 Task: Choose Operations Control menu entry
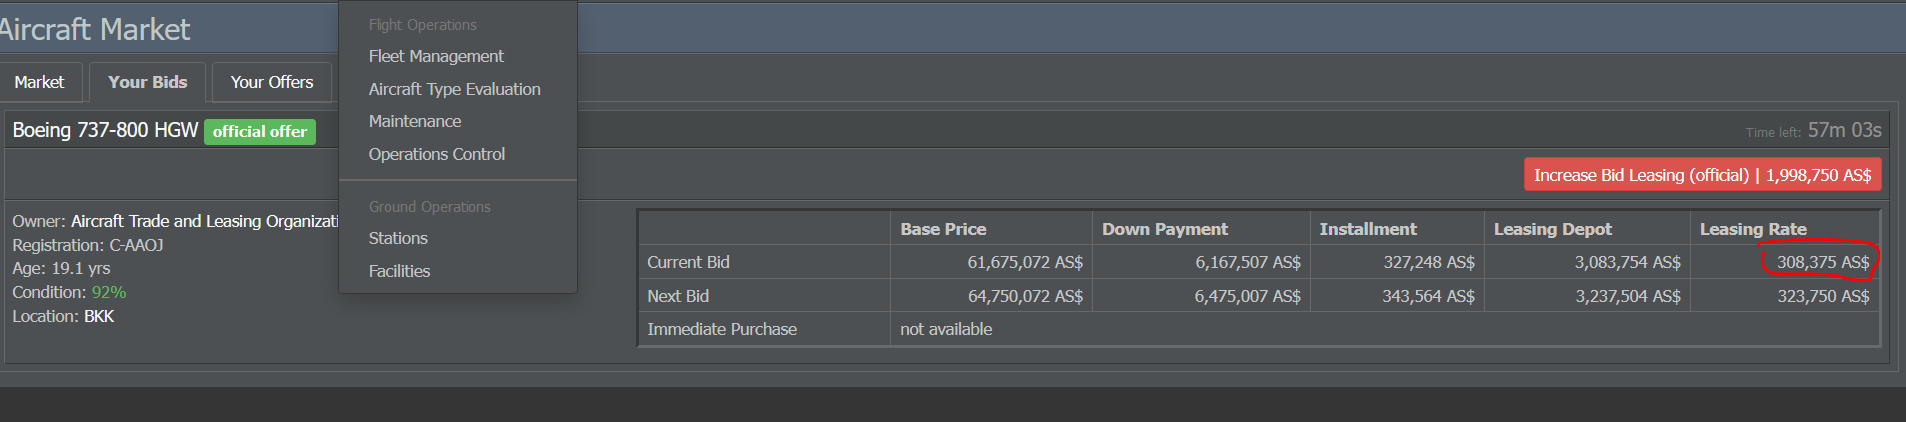click(x=437, y=154)
